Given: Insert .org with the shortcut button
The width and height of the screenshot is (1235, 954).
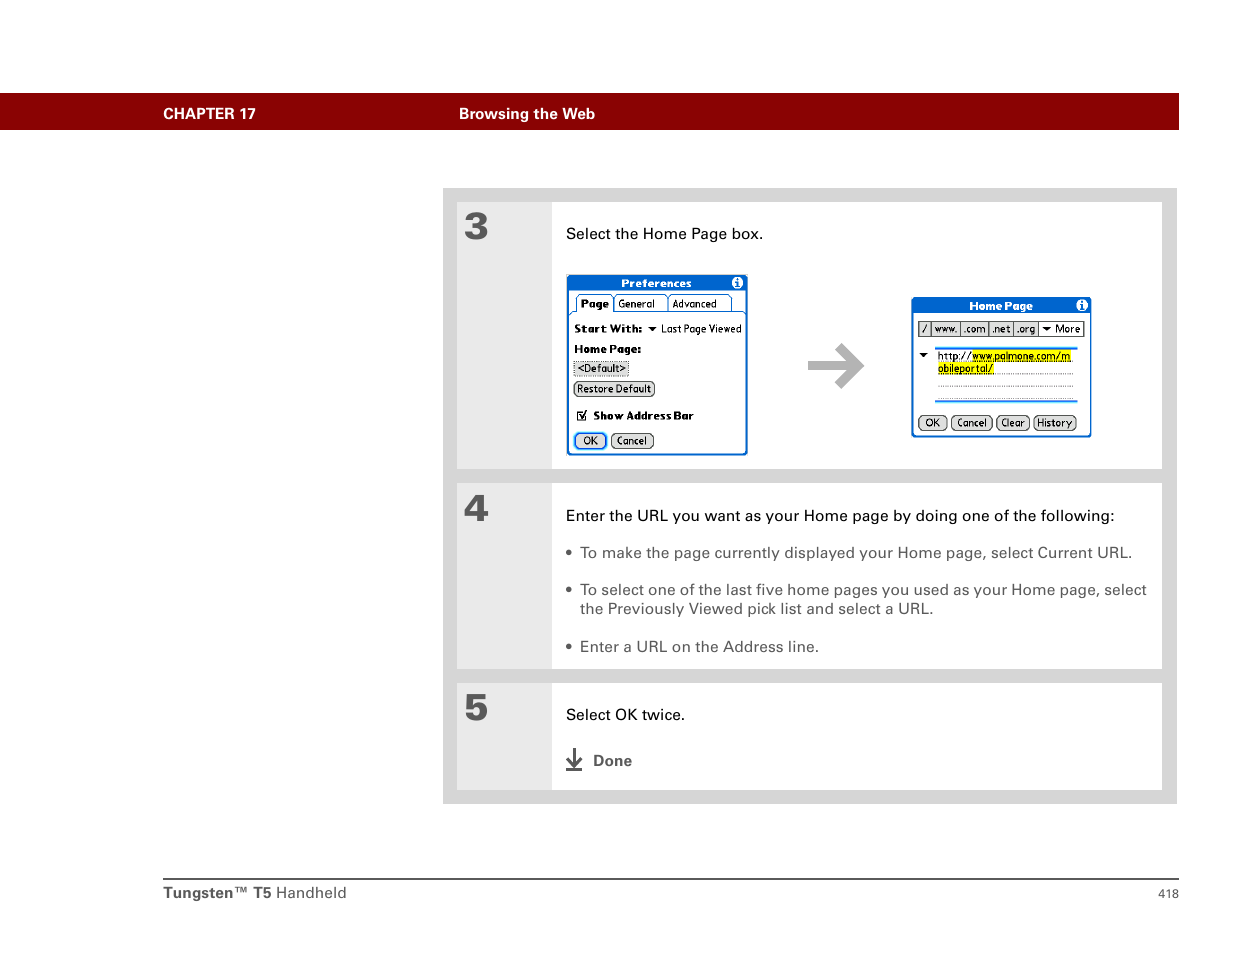Looking at the screenshot, I should pos(1026,329).
